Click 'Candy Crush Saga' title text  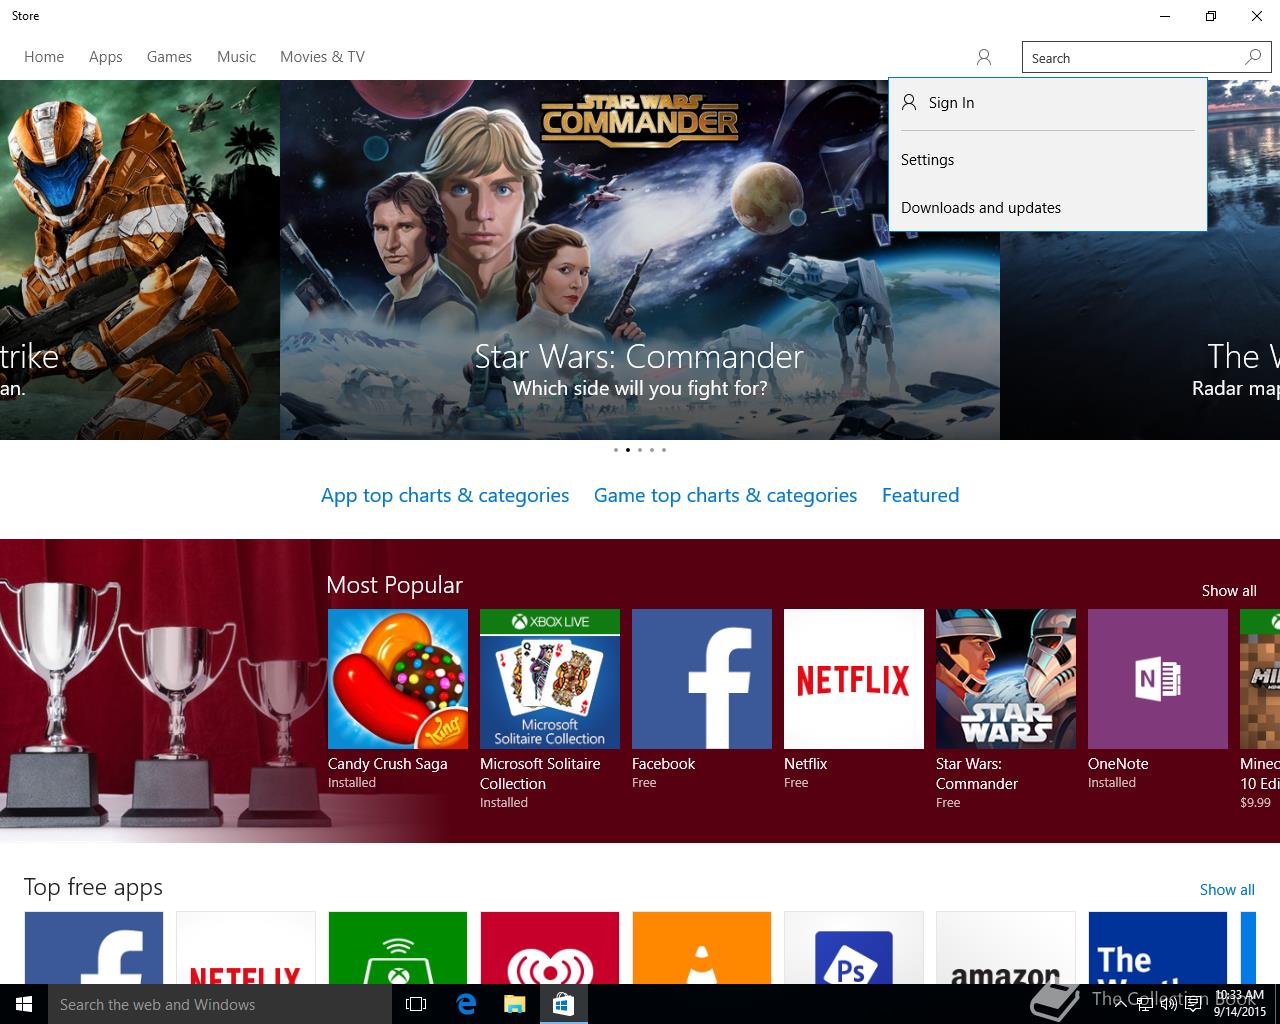click(x=388, y=764)
